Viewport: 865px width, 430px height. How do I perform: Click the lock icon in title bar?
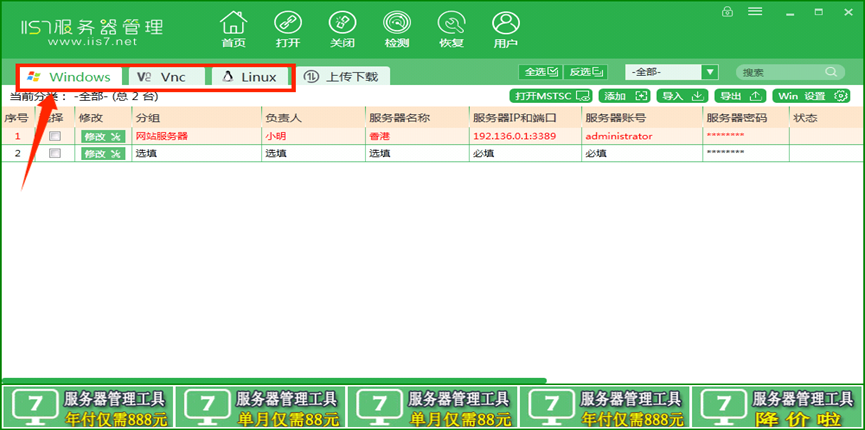pyautogui.click(x=728, y=12)
